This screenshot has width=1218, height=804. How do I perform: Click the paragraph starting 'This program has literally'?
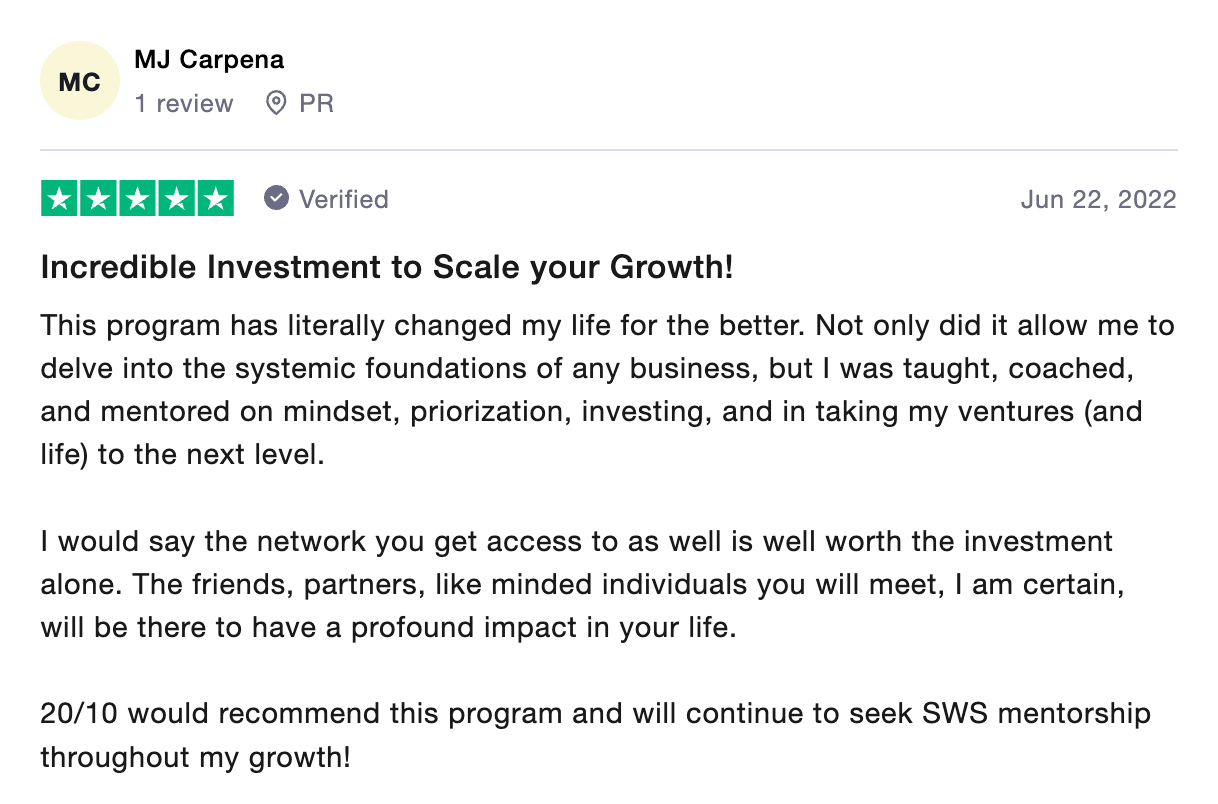[x=600, y=390]
